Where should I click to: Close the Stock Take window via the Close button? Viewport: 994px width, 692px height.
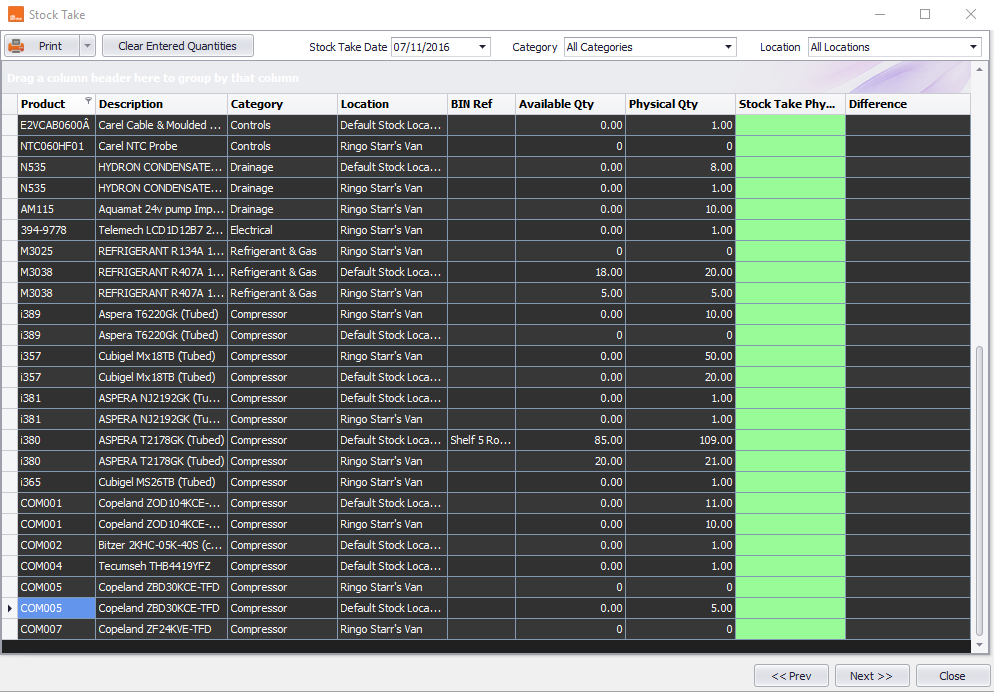tap(951, 675)
